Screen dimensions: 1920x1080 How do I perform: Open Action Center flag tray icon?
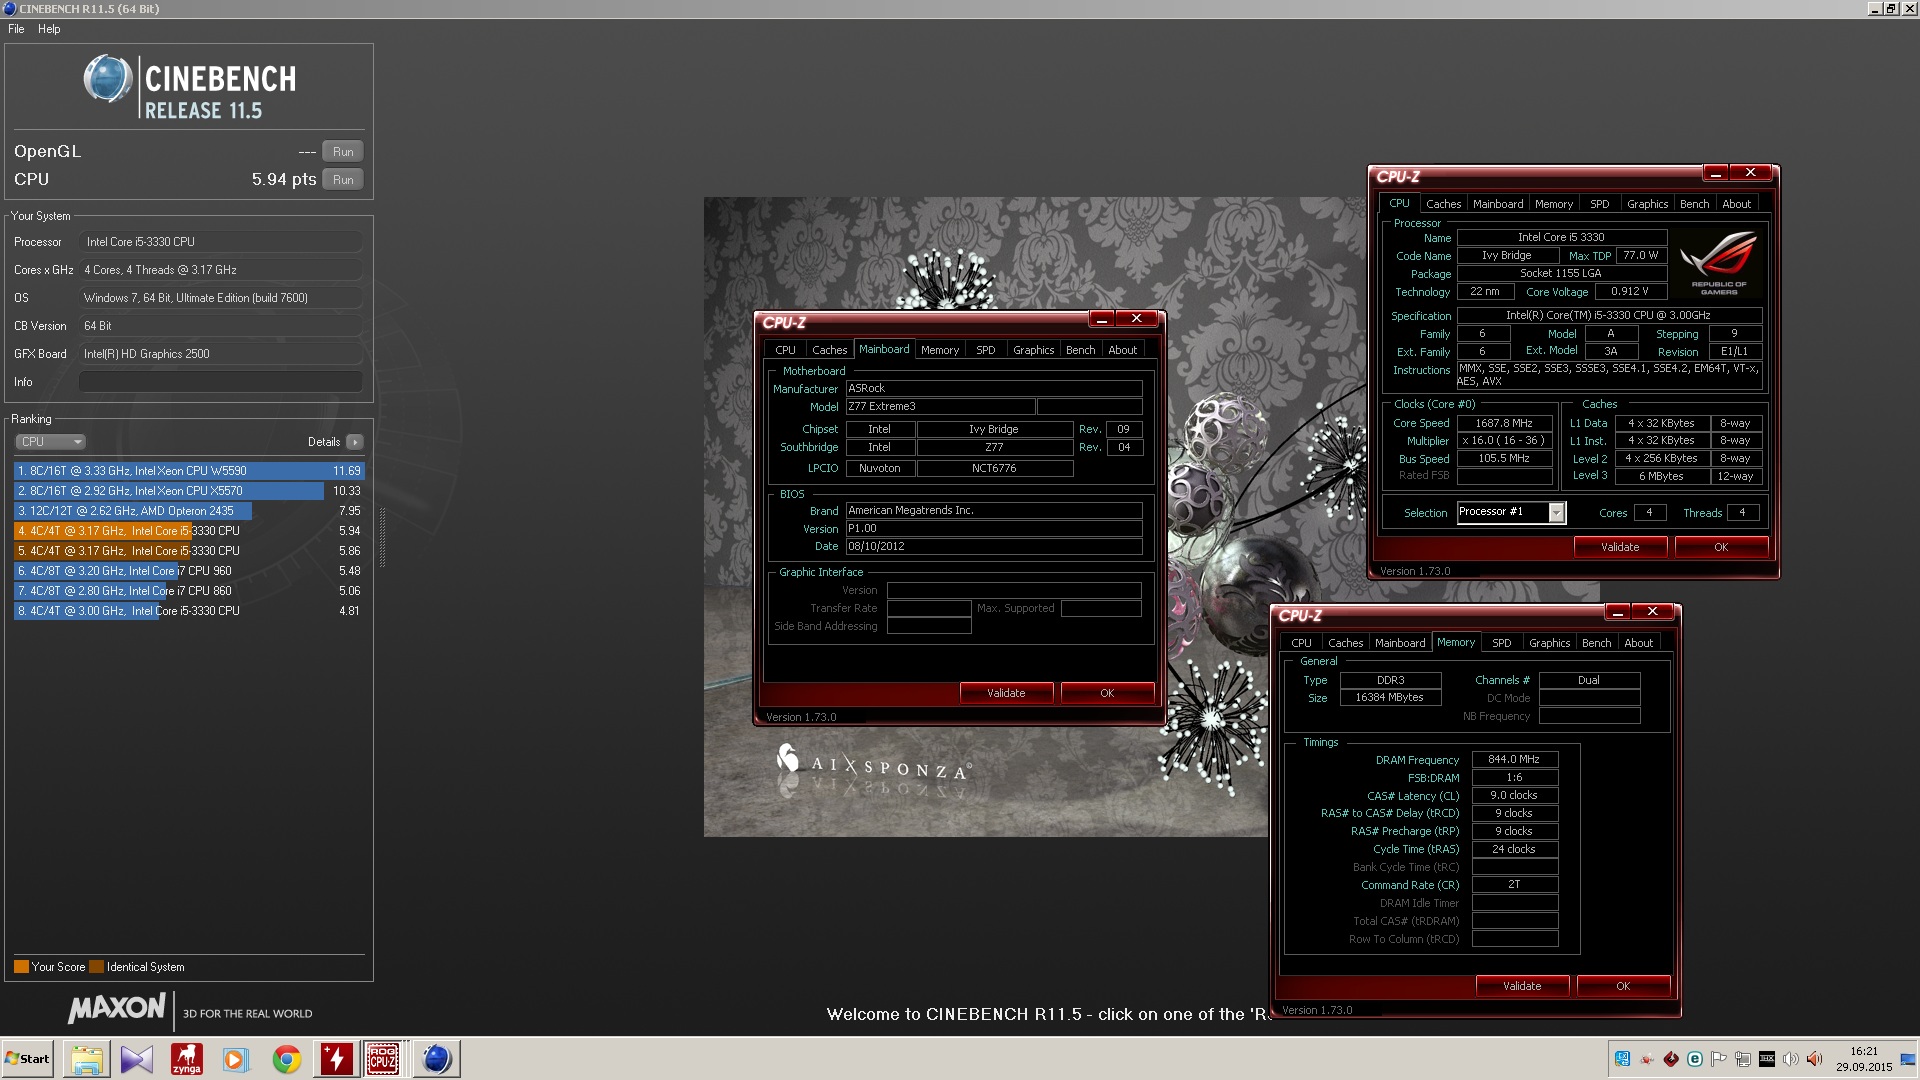[x=1719, y=1059]
